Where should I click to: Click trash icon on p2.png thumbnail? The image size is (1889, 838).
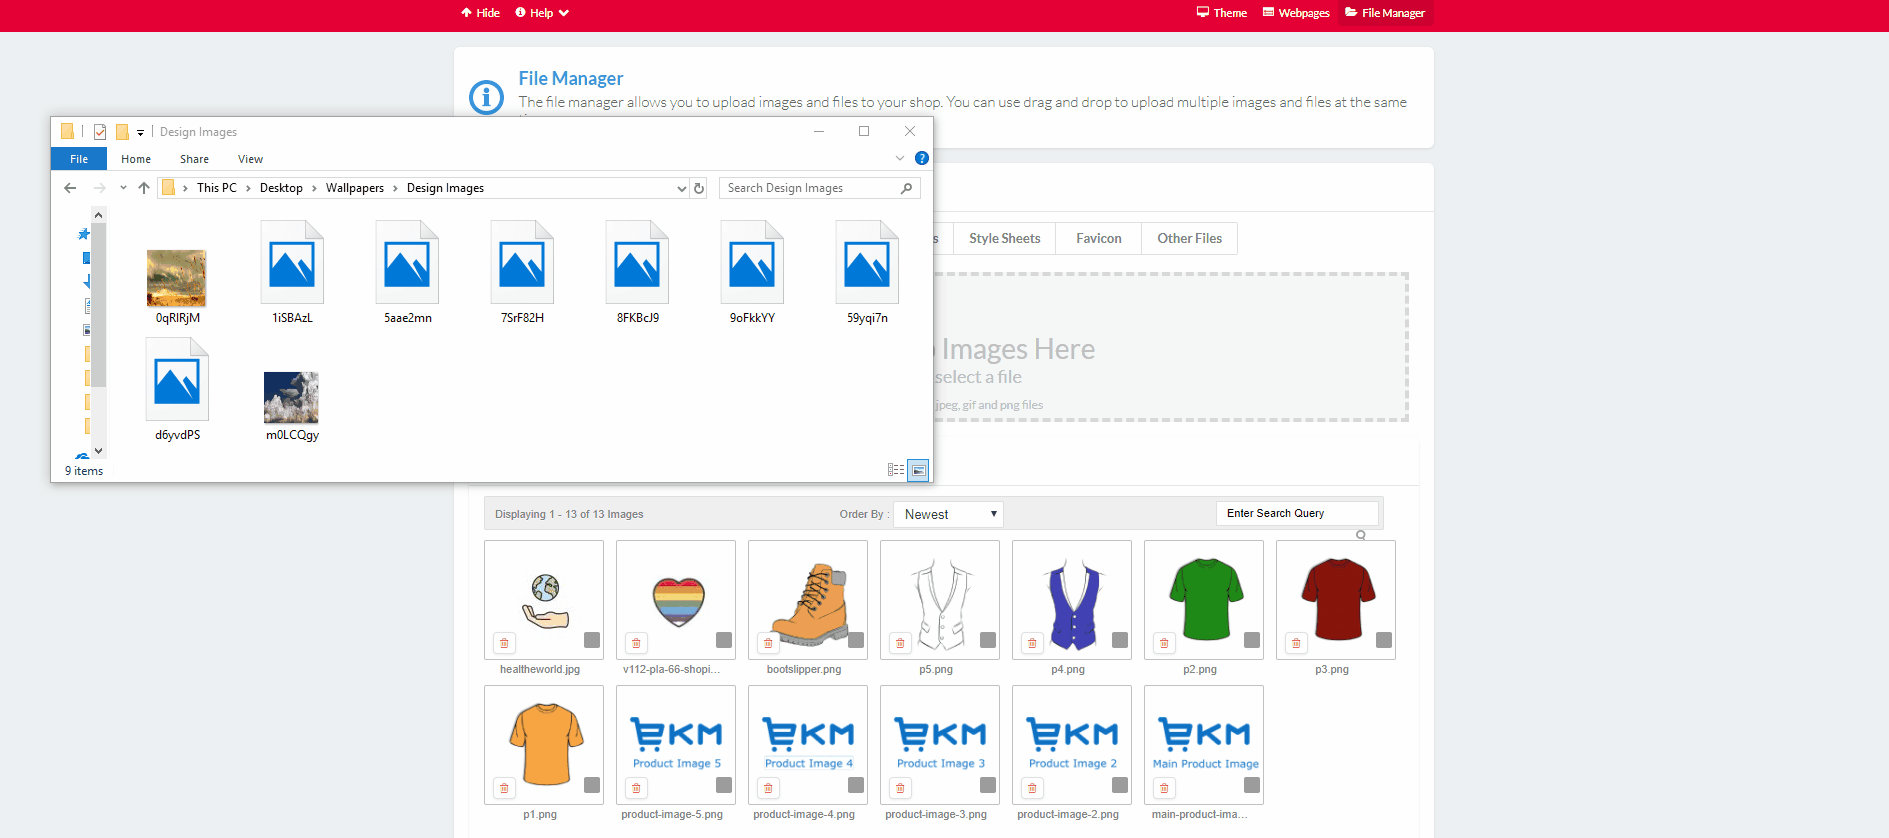(1164, 643)
